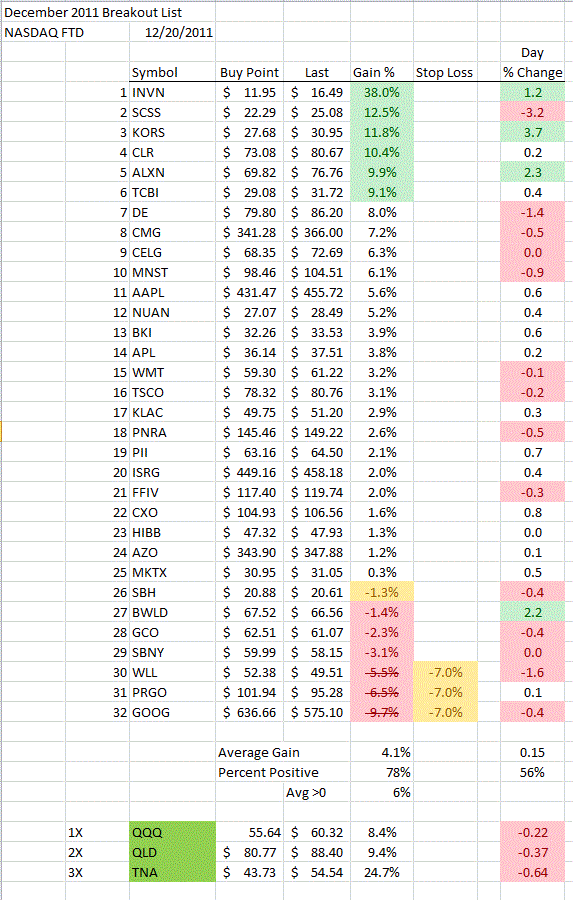Select the SBNY symbol cell
The image size is (573, 900).
pos(172,653)
